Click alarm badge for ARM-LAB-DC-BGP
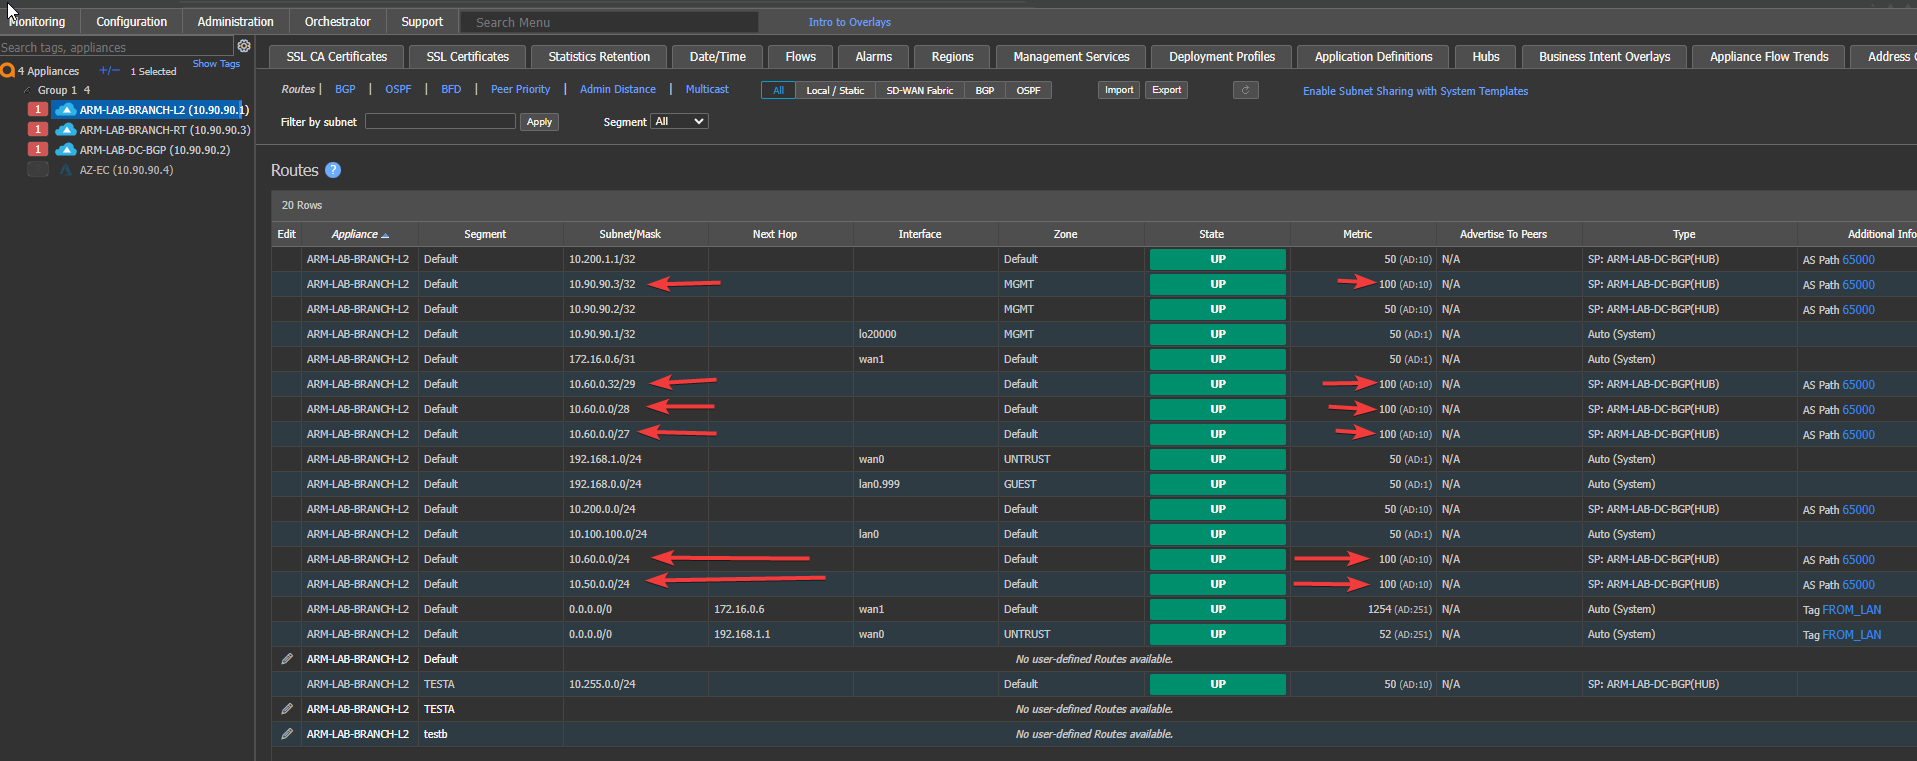This screenshot has height=761, width=1917. pos(38,149)
